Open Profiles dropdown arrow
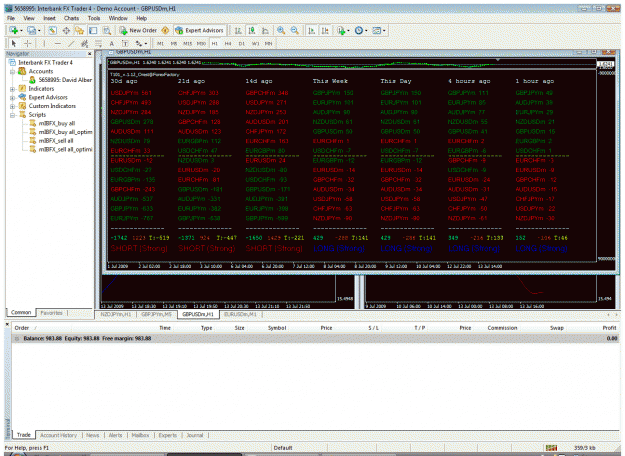This screenshot has height=456, width=625. (39, 31)
